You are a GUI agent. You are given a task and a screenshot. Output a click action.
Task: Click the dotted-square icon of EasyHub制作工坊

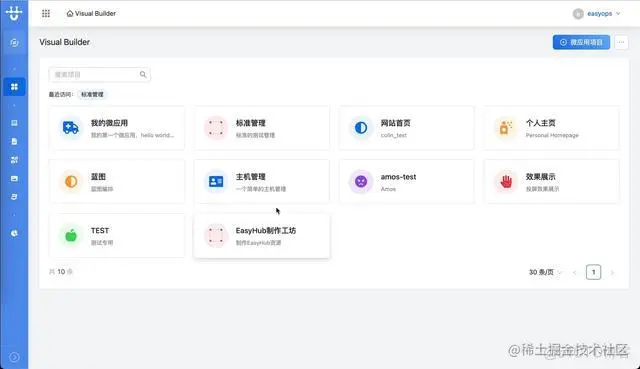(216, 235)
